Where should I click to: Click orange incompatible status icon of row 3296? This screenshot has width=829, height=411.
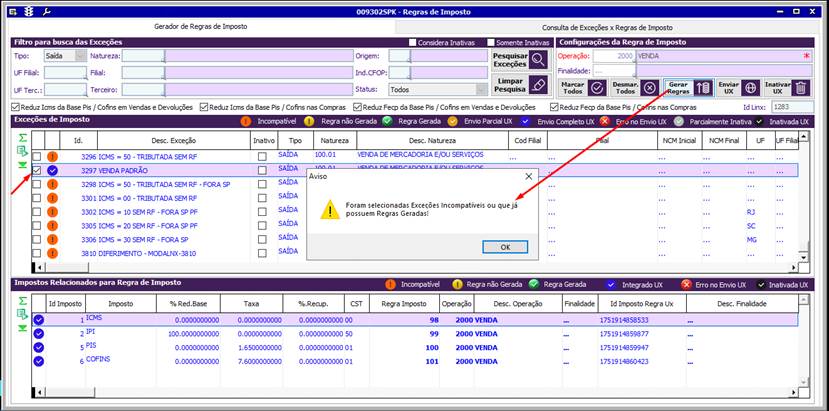[52, 157]
